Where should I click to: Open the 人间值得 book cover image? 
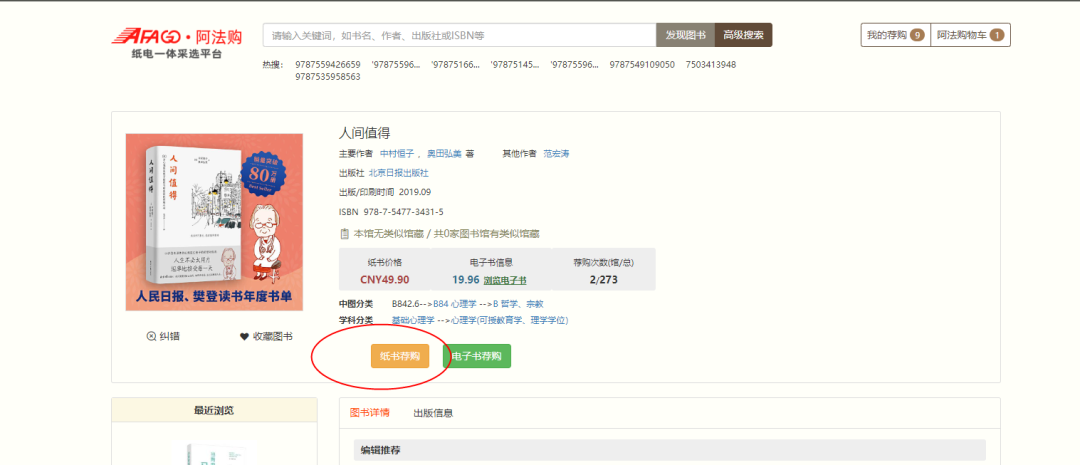pyautogui.click(x=214, y=222)
